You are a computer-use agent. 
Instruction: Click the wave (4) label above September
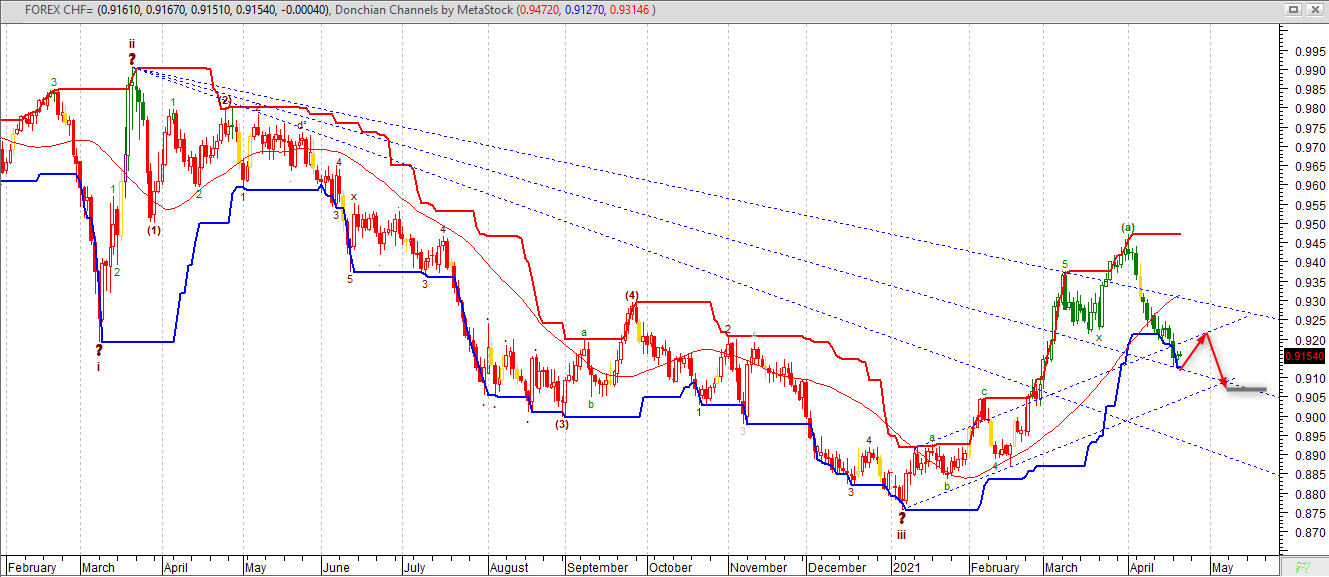[x=631, y=296]
